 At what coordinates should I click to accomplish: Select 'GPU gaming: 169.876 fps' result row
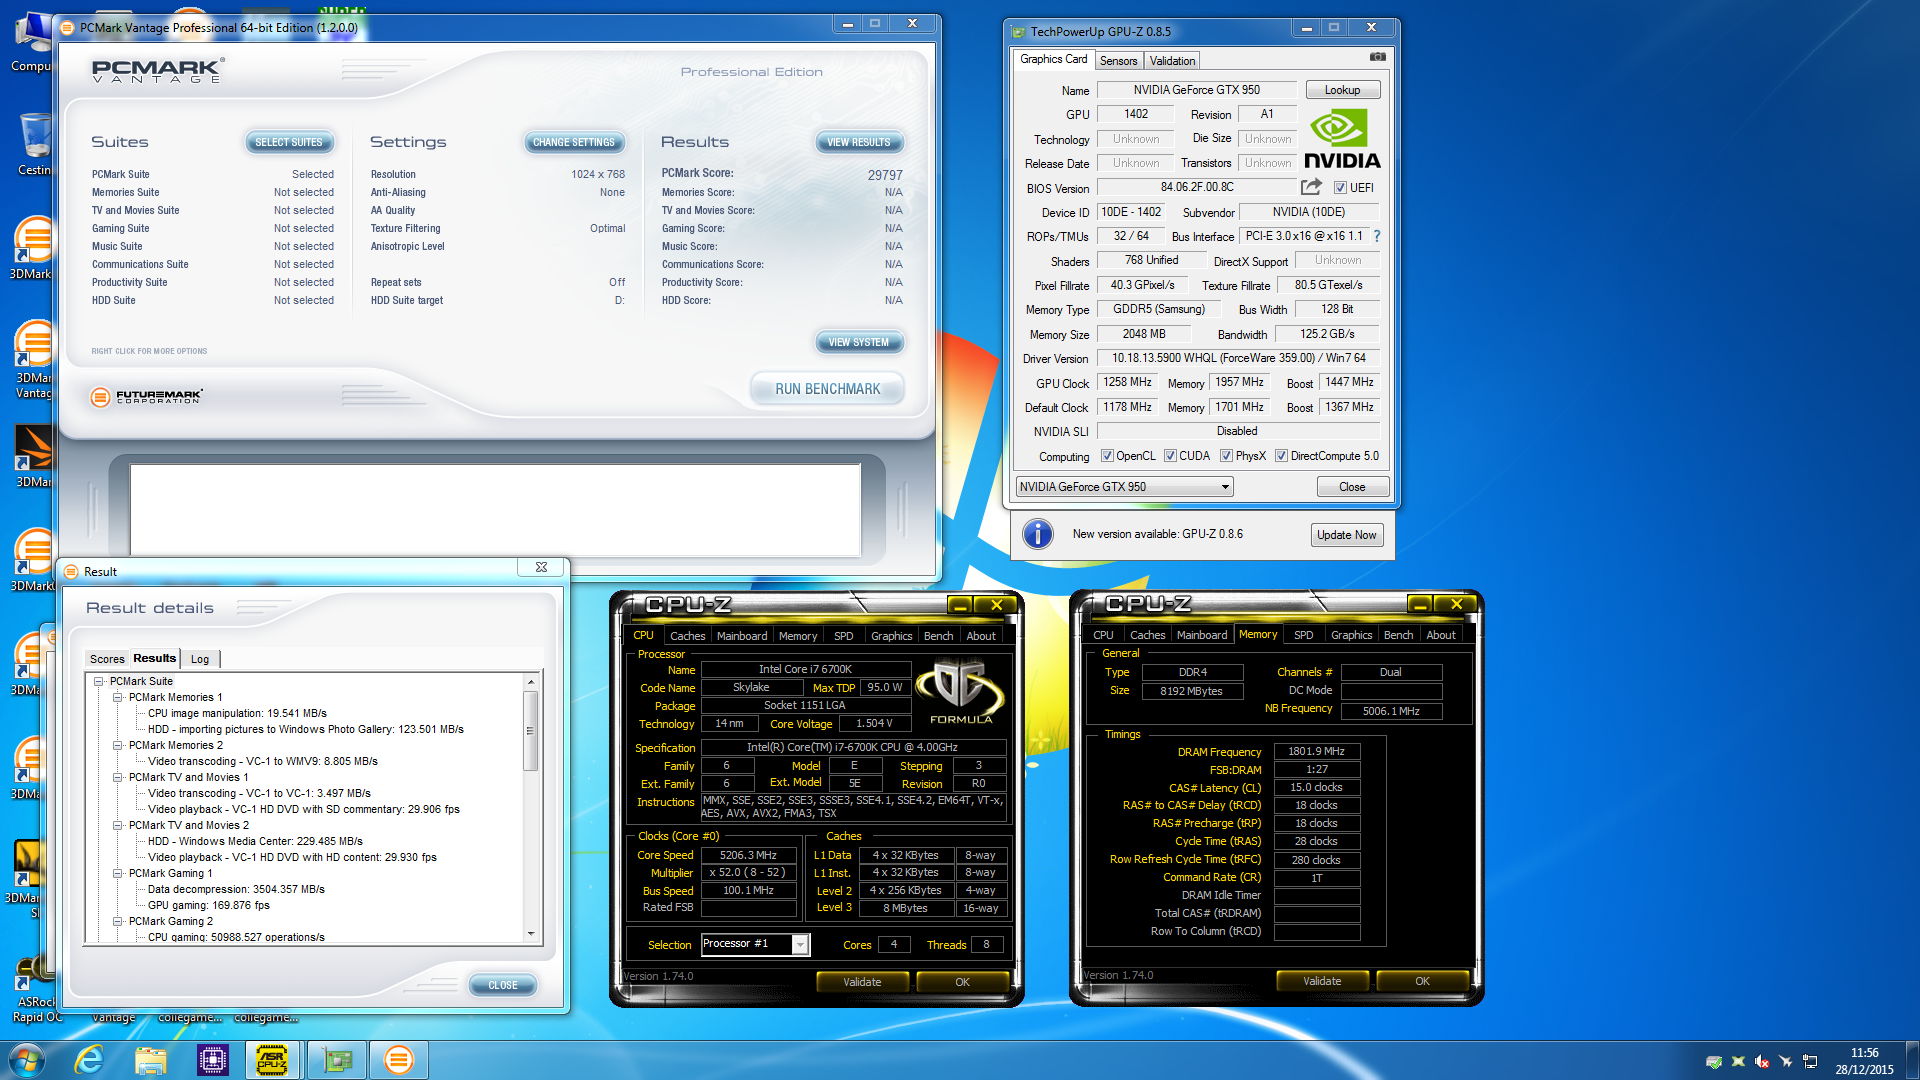click(x=208, y=906)
